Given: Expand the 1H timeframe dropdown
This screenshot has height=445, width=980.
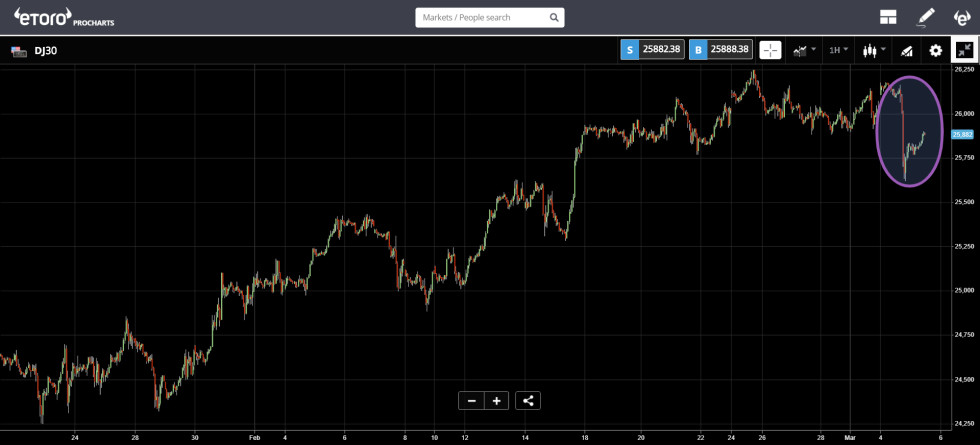Looking at the screenshot, I should point(839,50).
